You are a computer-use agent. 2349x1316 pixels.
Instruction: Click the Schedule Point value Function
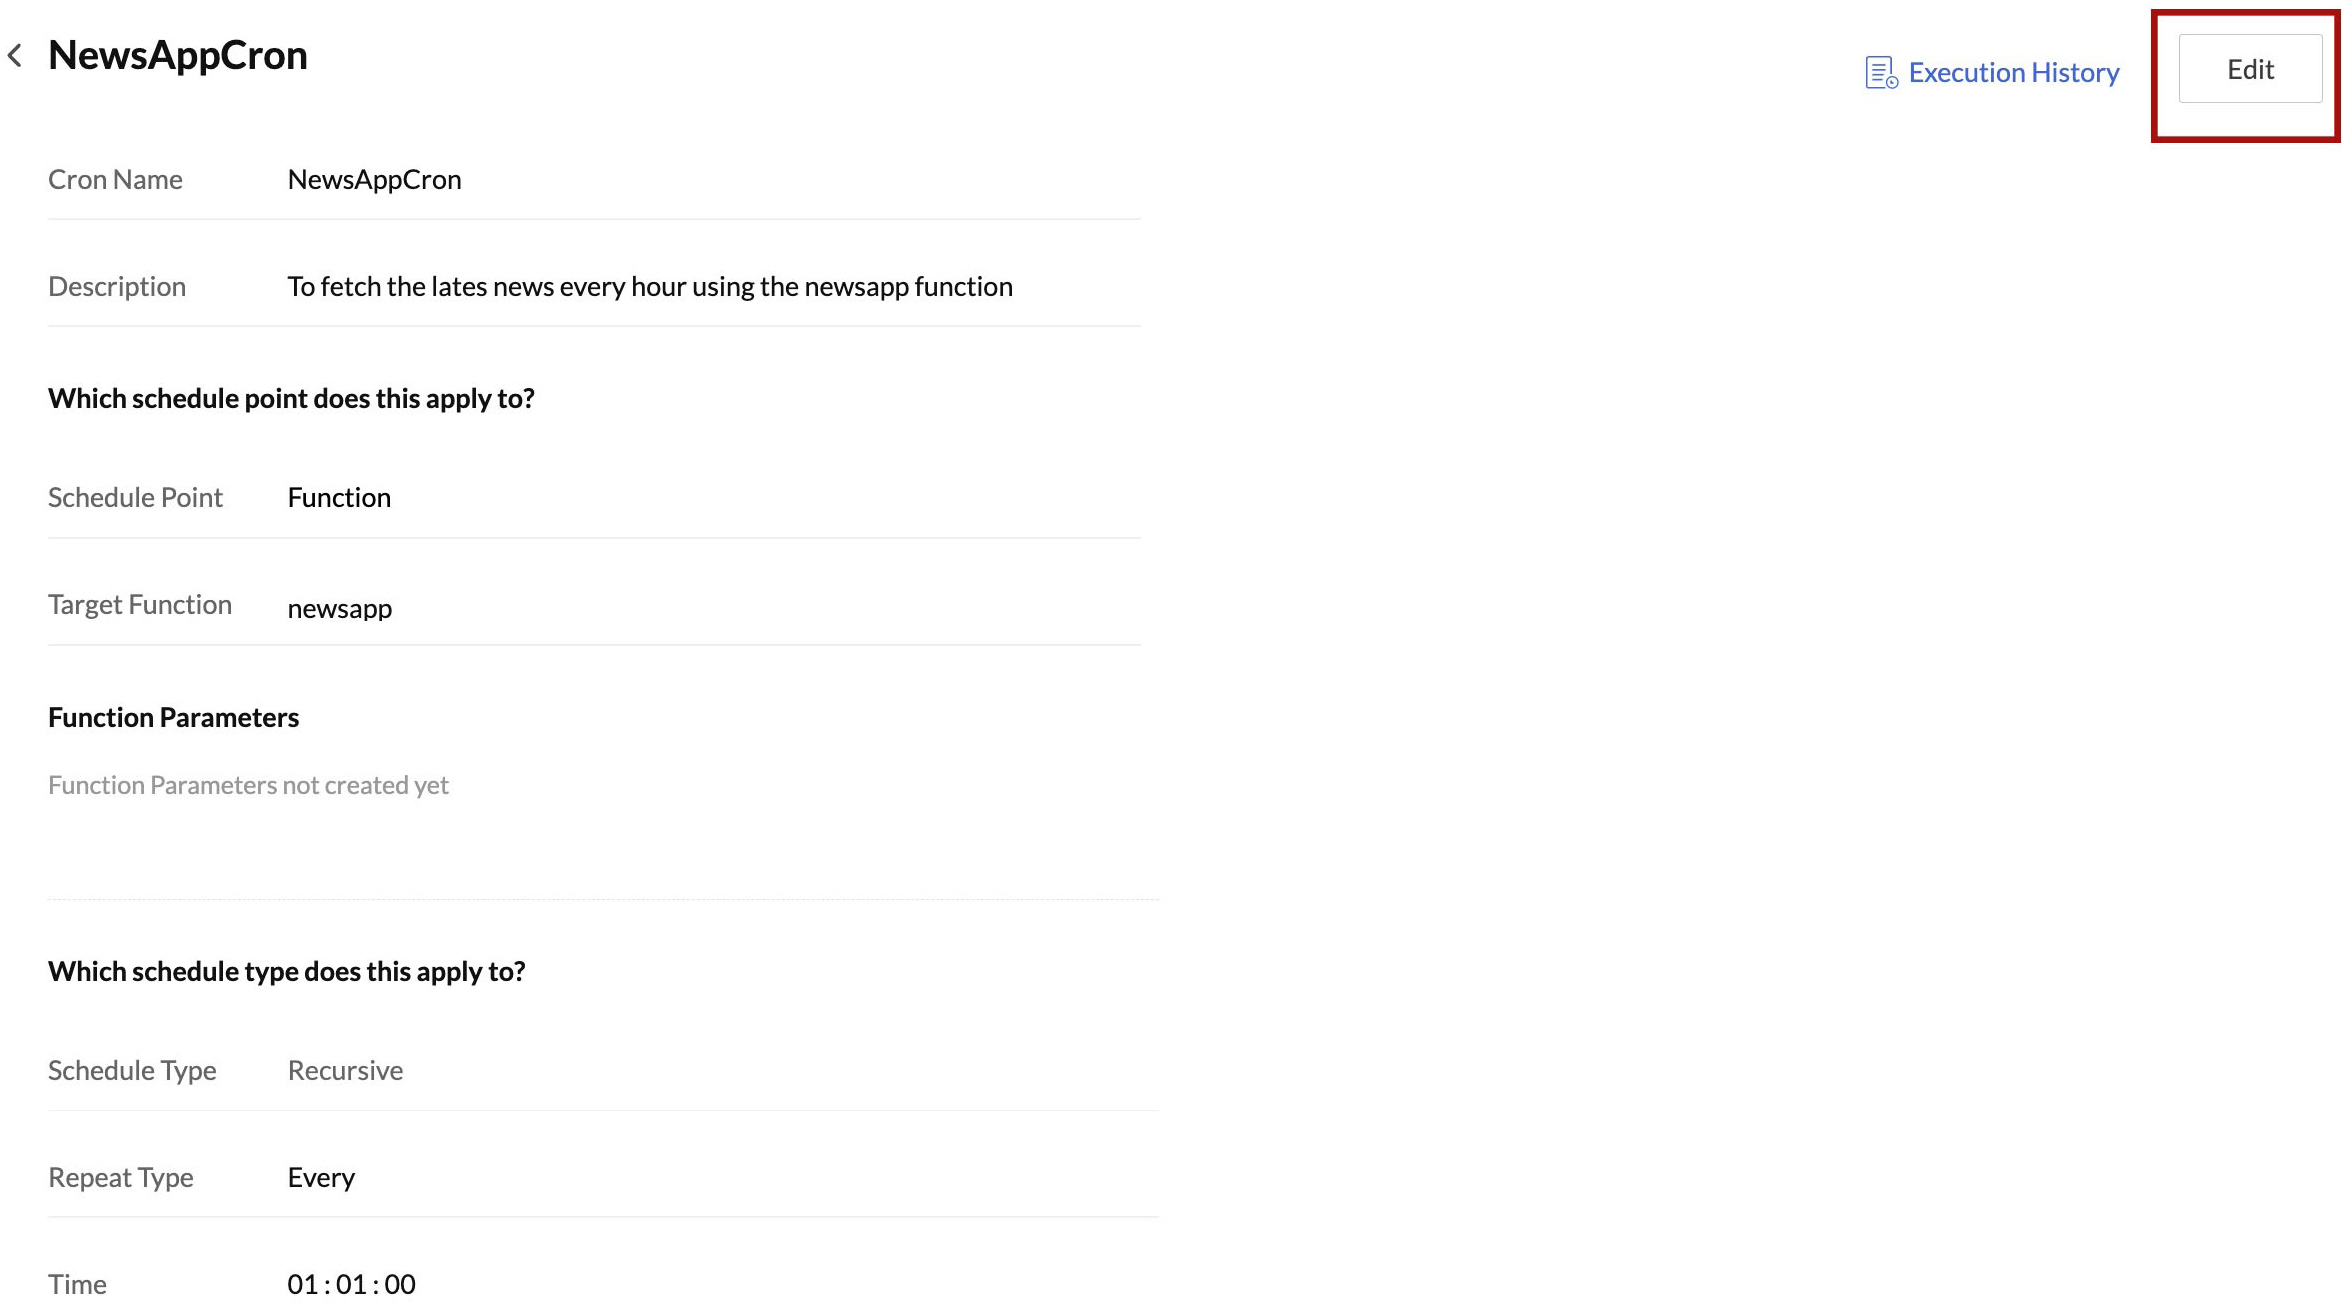[339, 498]
